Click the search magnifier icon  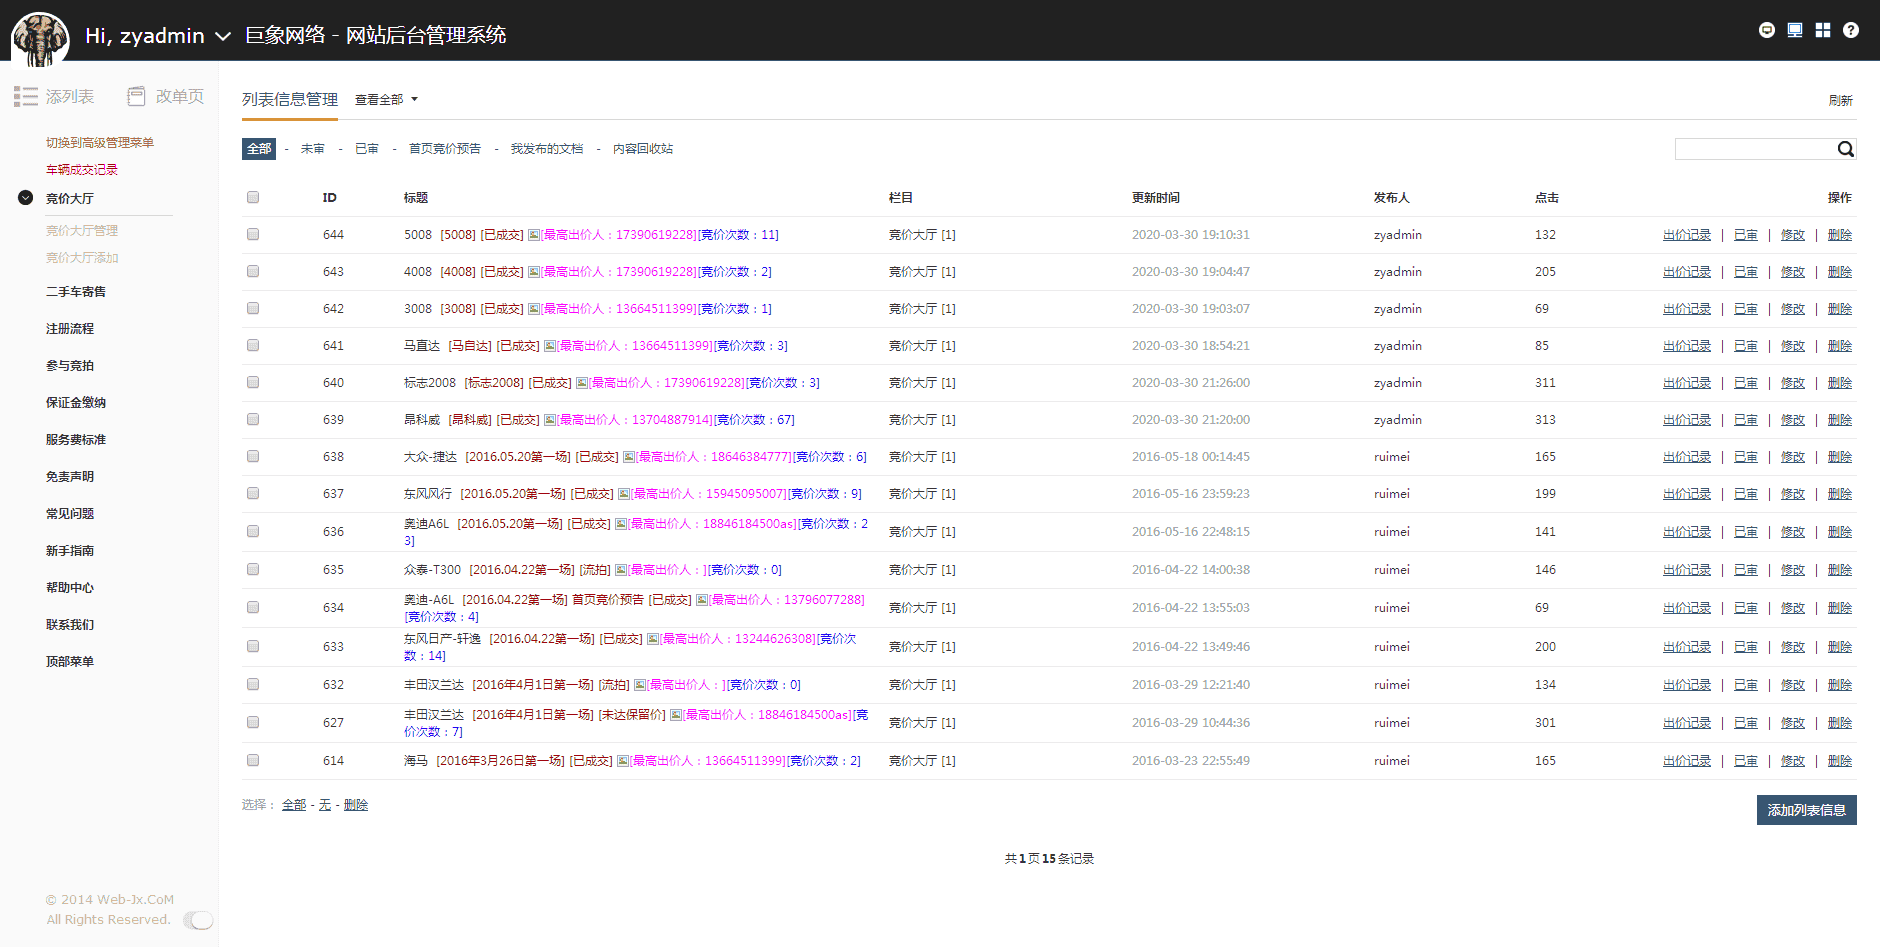click(x=1845, y=149)
